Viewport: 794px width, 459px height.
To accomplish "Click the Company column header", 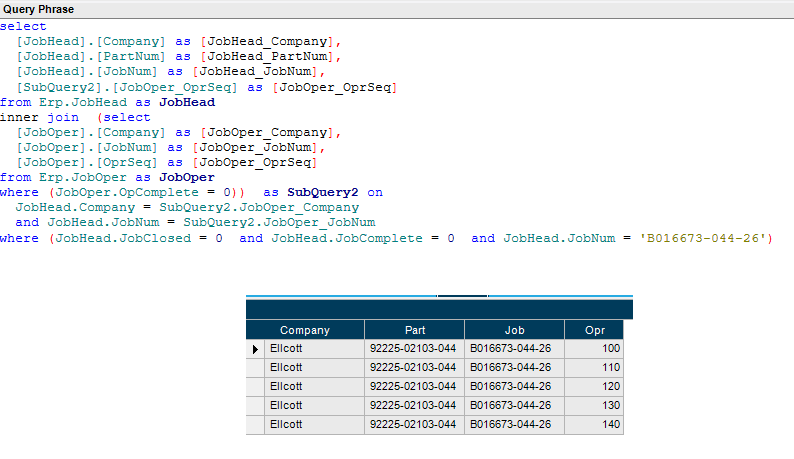I will point(305,330).
